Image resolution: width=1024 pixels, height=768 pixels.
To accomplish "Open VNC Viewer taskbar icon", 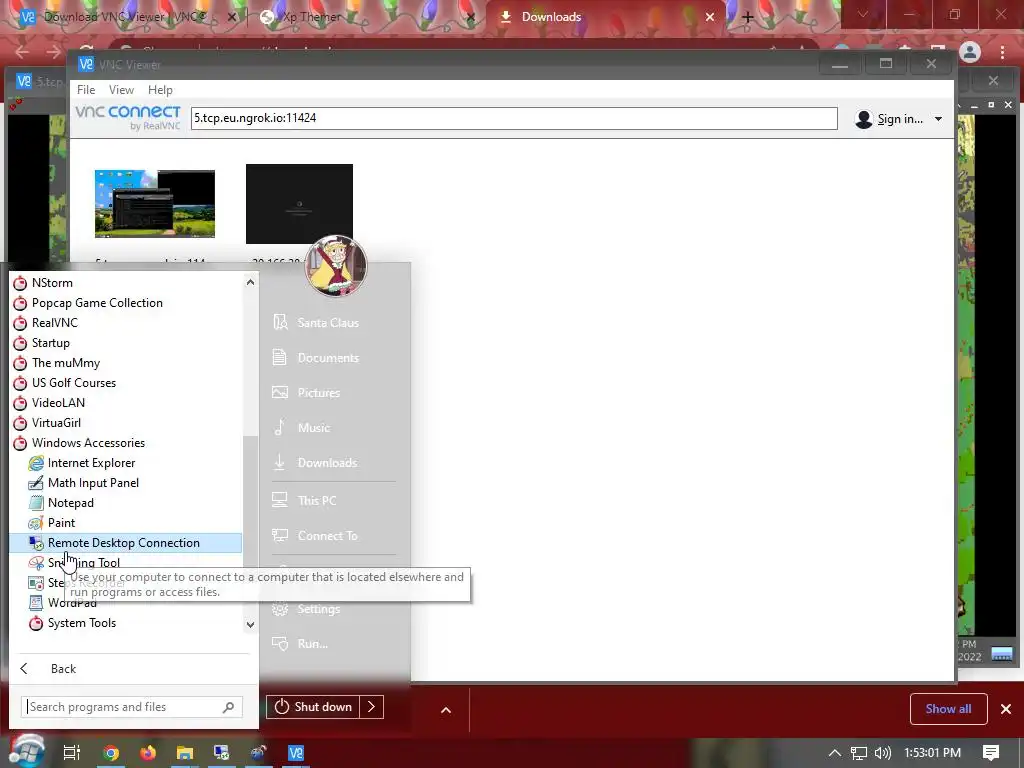I will [296, 753].
